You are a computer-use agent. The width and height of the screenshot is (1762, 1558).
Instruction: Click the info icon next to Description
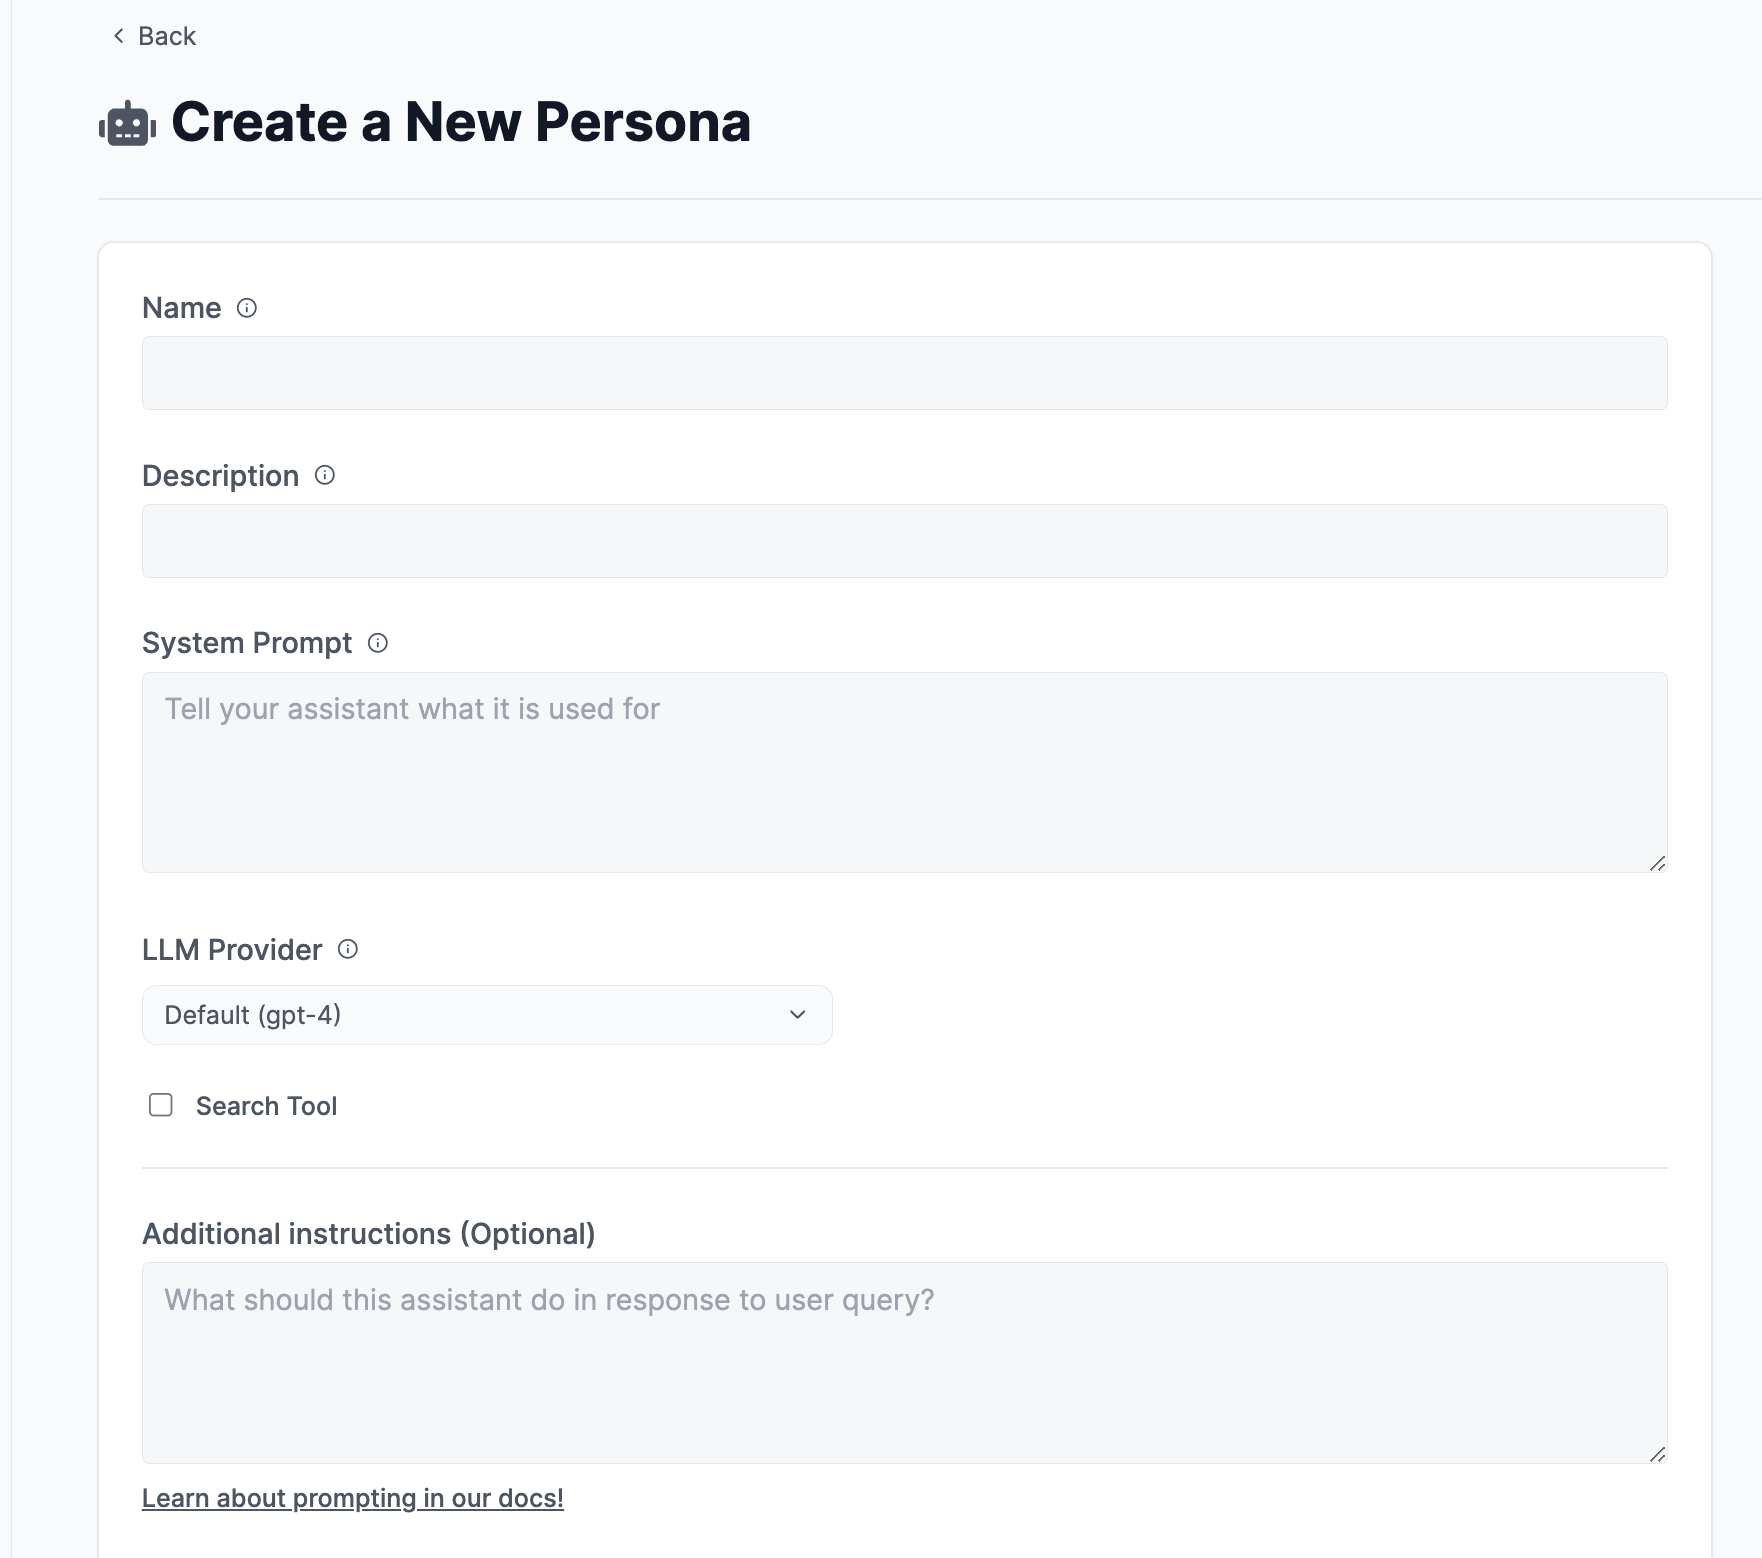(x=324, y=476)
